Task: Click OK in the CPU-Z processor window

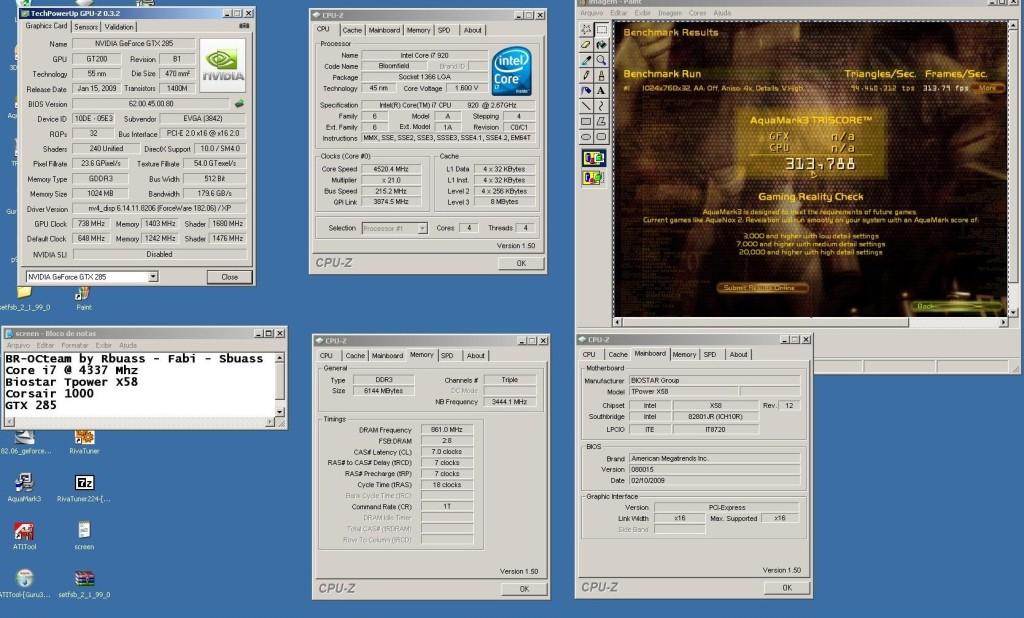Action: [x=520, y=263]
